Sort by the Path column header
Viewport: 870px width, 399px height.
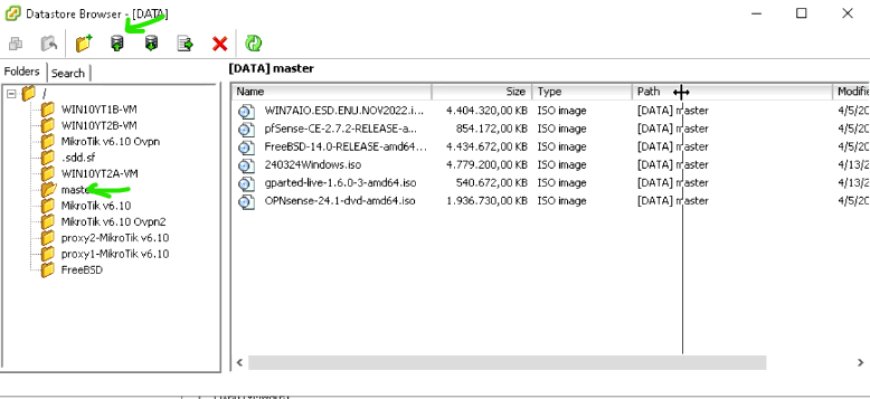pos(732,92)
